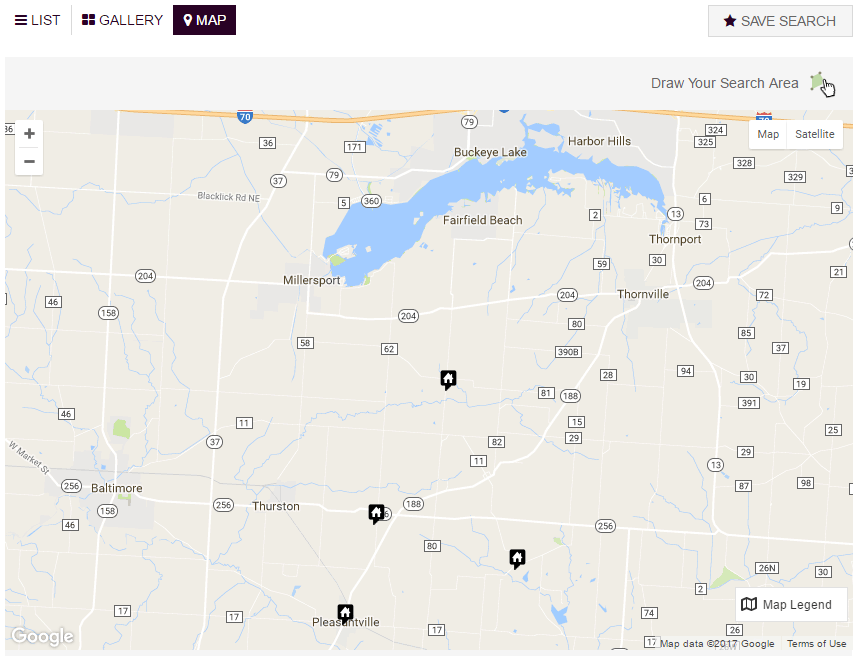Switch the map to Satellite view

[x=815, y=134]
